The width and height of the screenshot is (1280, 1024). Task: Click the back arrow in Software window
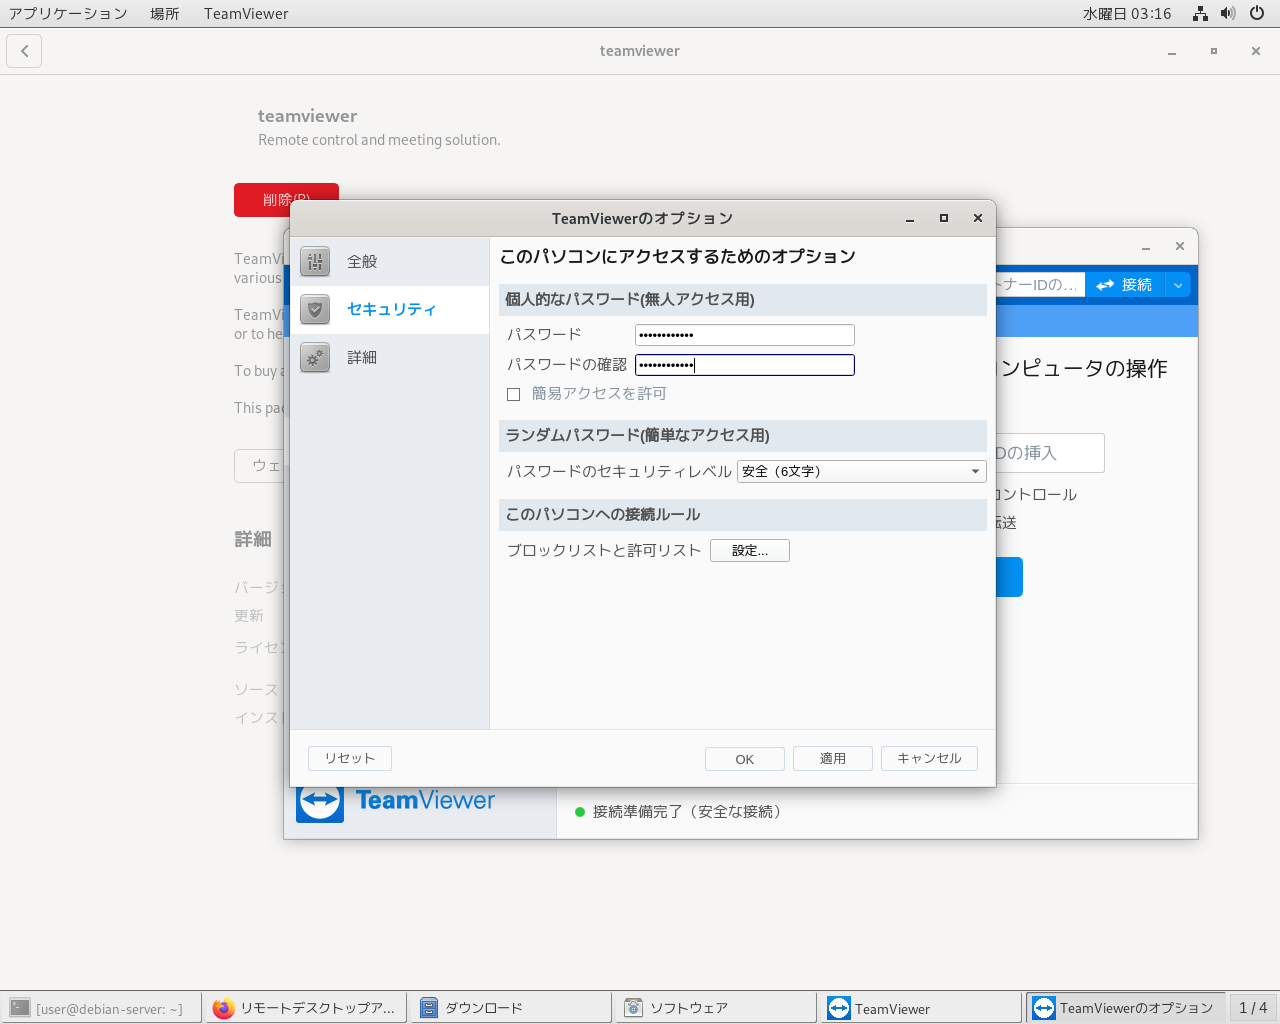tap(25, 51)
